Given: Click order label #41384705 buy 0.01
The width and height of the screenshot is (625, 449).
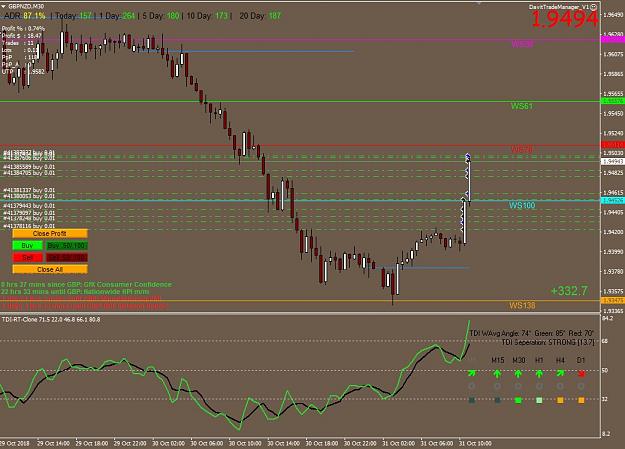Looking at the screenshot, I should tap(29, 173).
